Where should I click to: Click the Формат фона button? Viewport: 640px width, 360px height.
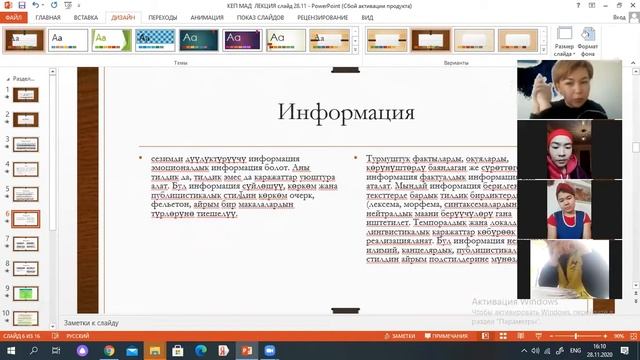tap(588, 41)
